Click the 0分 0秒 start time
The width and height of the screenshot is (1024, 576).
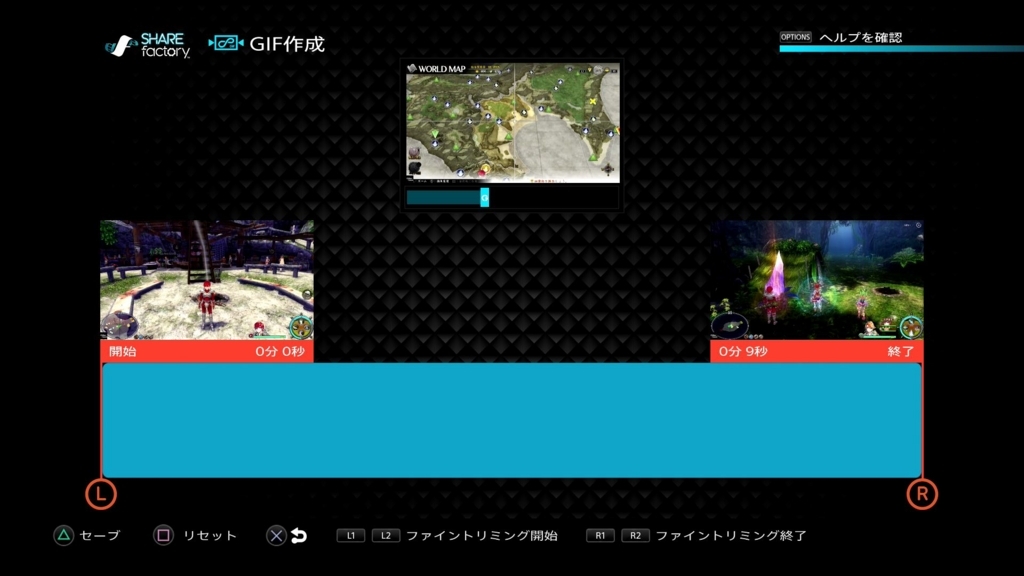pyautogui.click(x=280, y=351)
